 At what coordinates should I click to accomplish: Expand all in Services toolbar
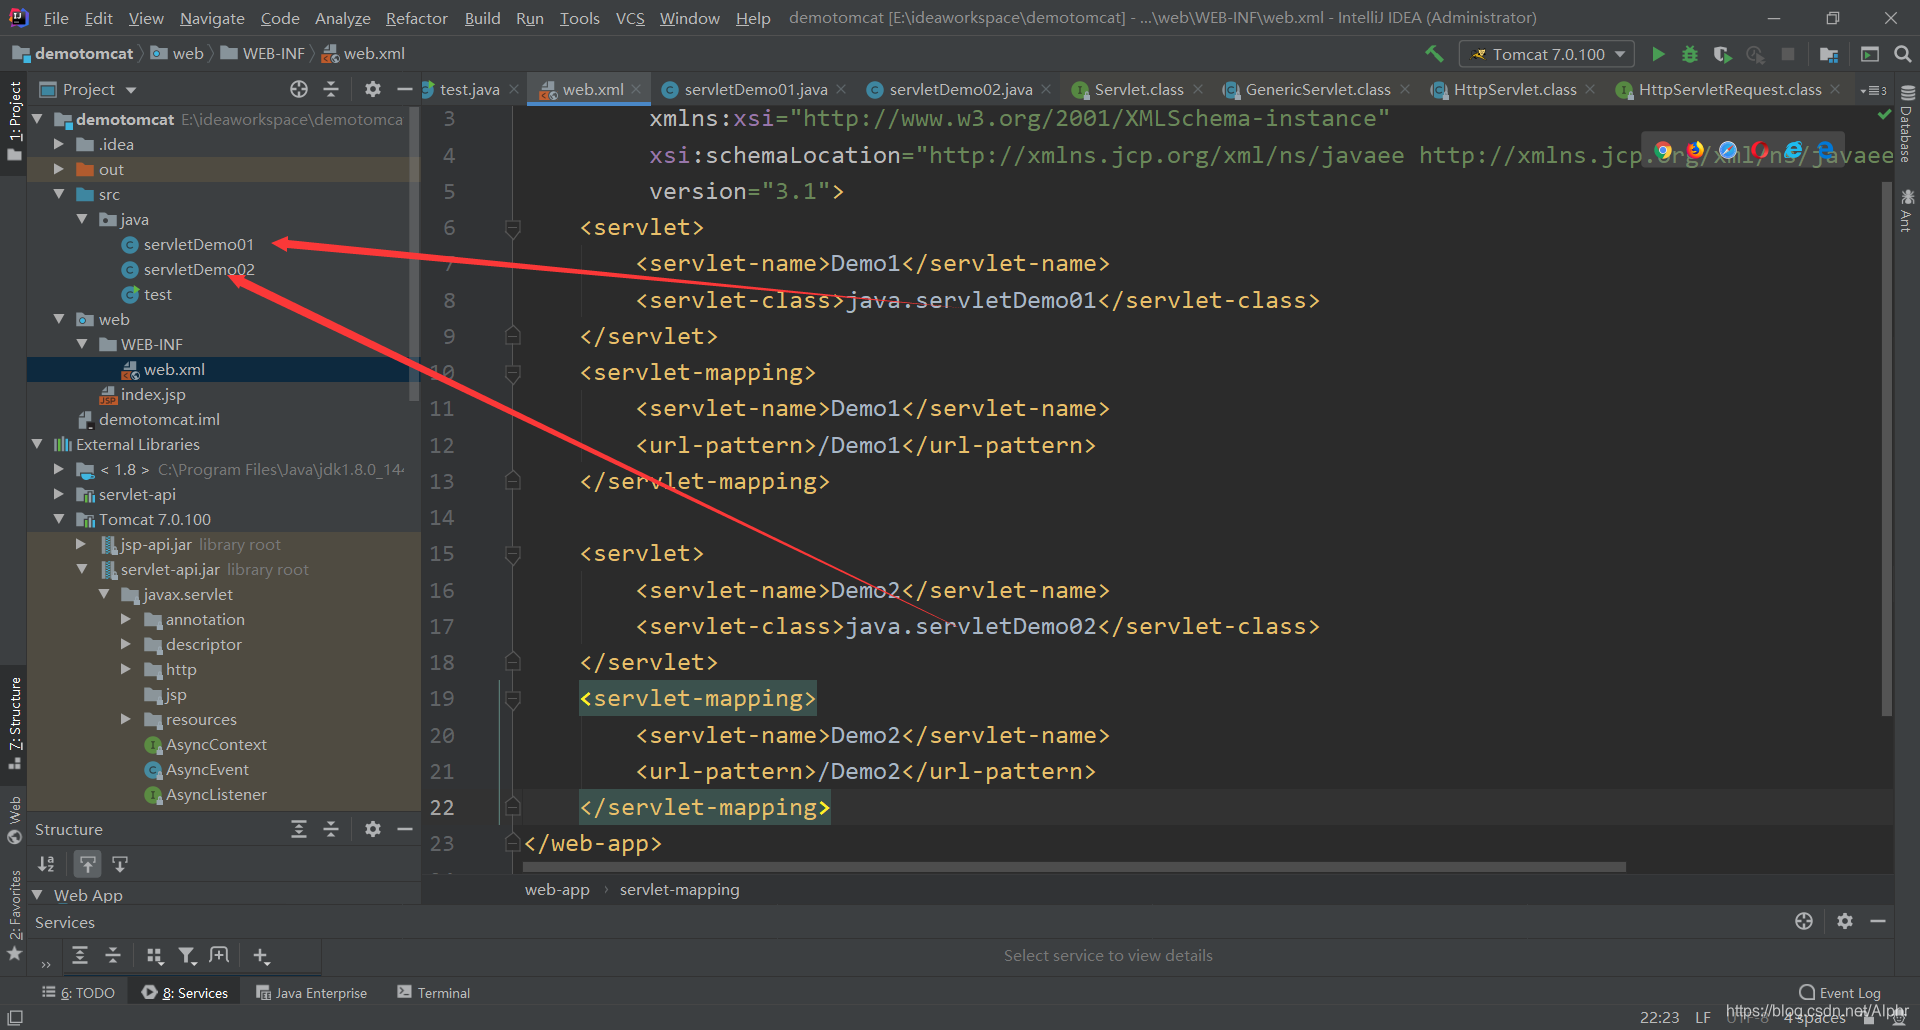click(80, 955)
